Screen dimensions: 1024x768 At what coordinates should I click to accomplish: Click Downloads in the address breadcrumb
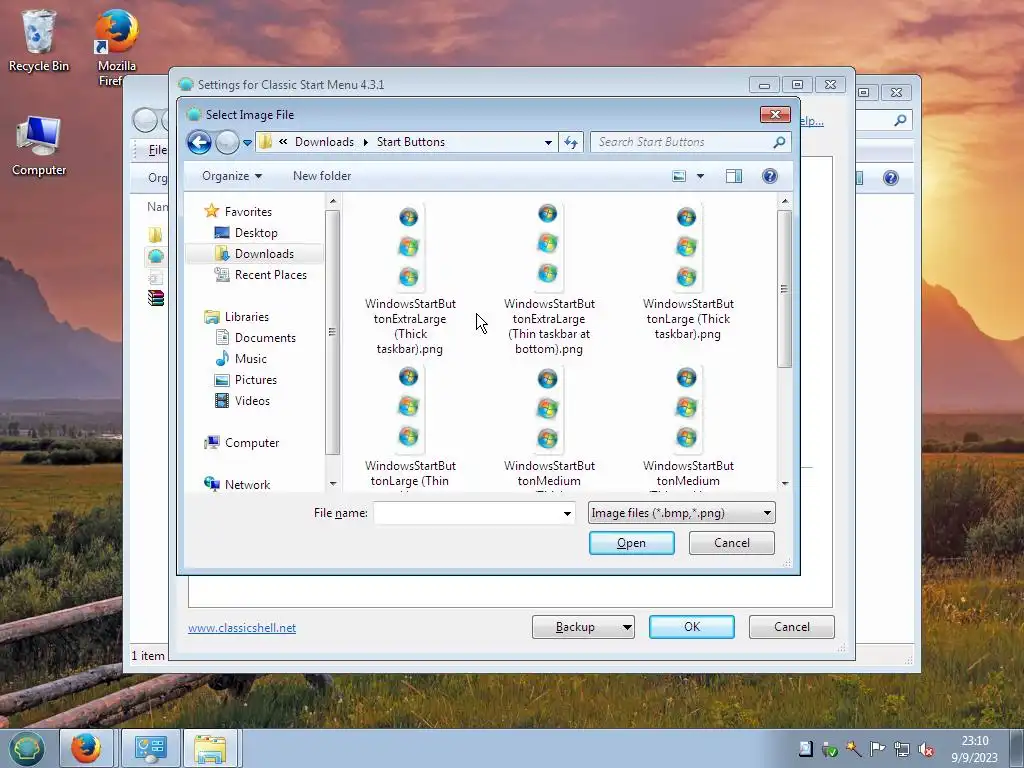[325, 142]
